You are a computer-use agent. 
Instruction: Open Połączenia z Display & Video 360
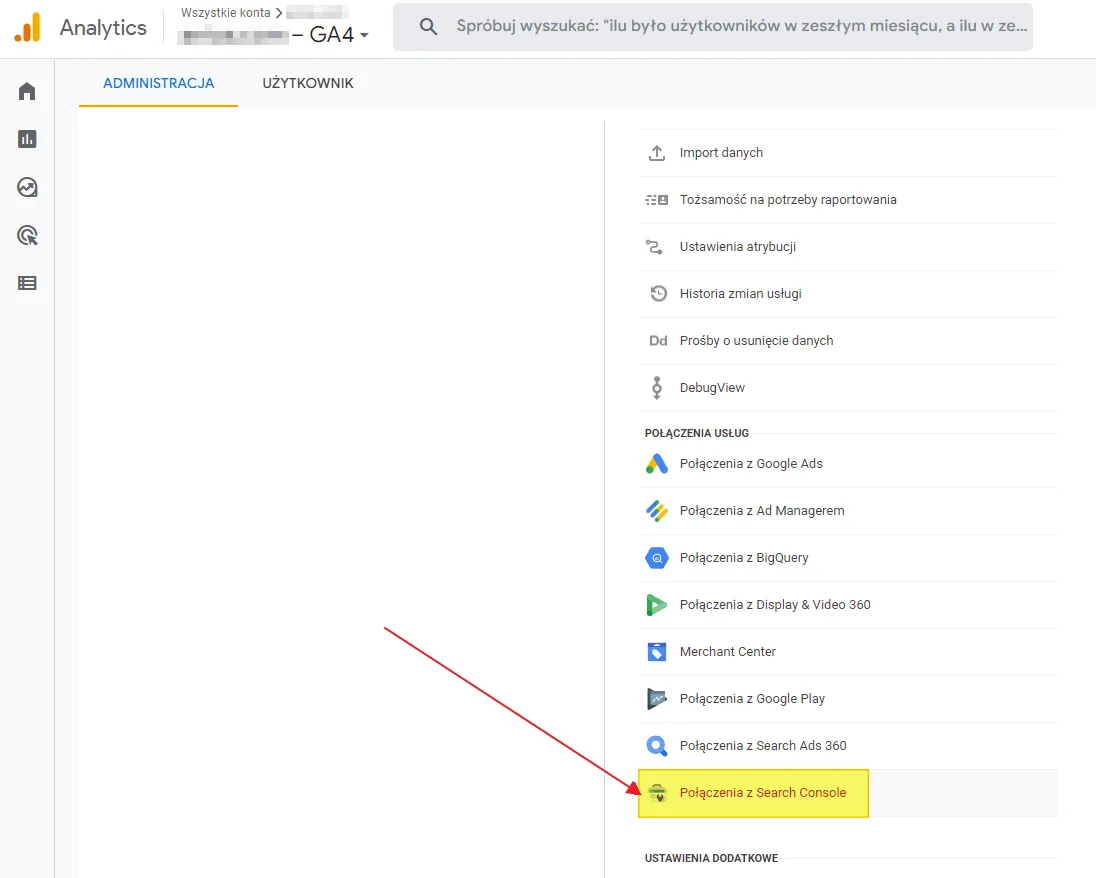848,605
